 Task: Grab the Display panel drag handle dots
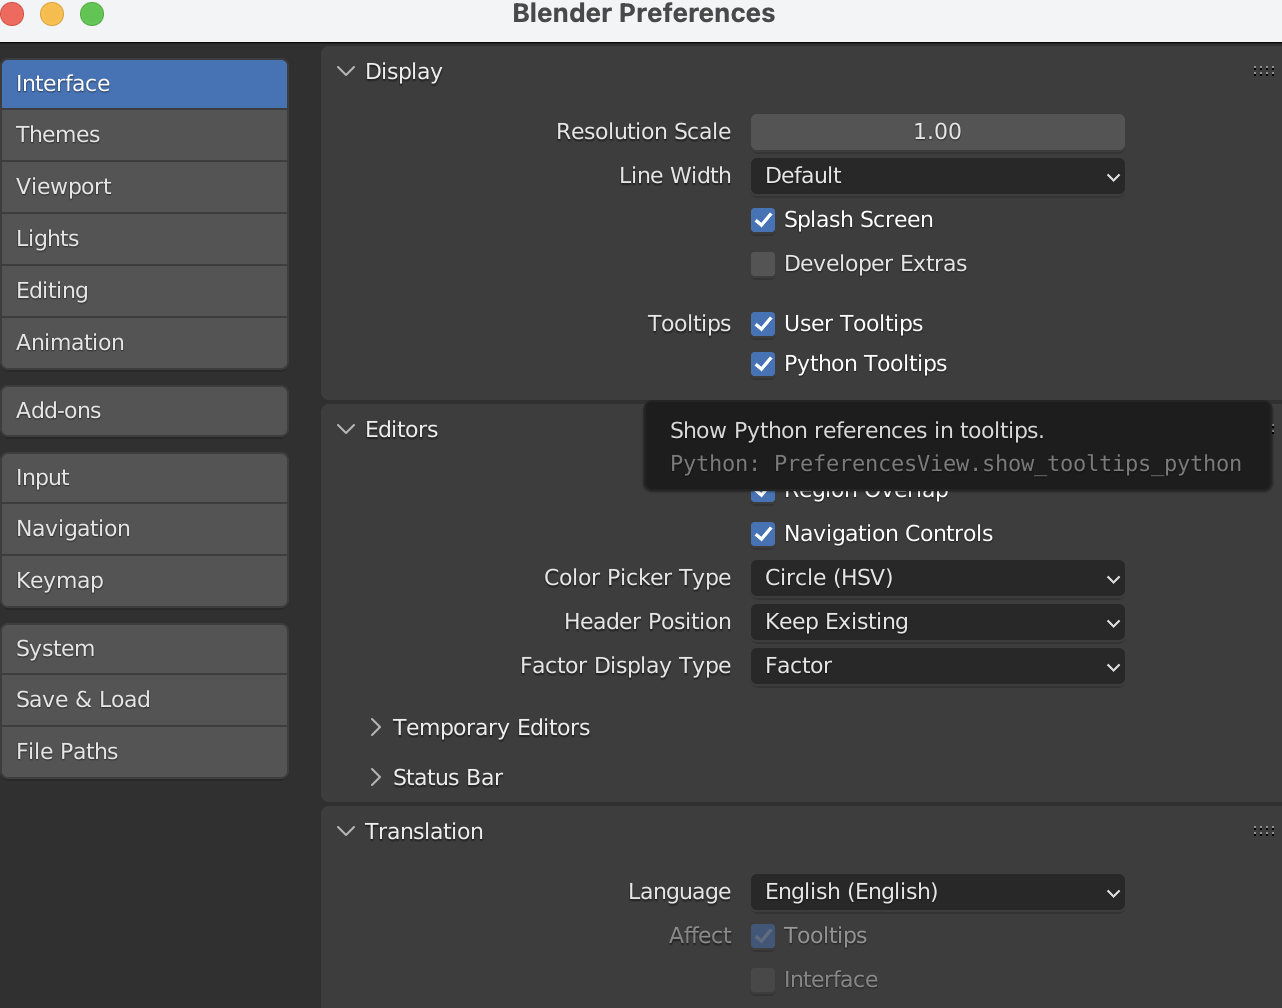(1264, 71)
